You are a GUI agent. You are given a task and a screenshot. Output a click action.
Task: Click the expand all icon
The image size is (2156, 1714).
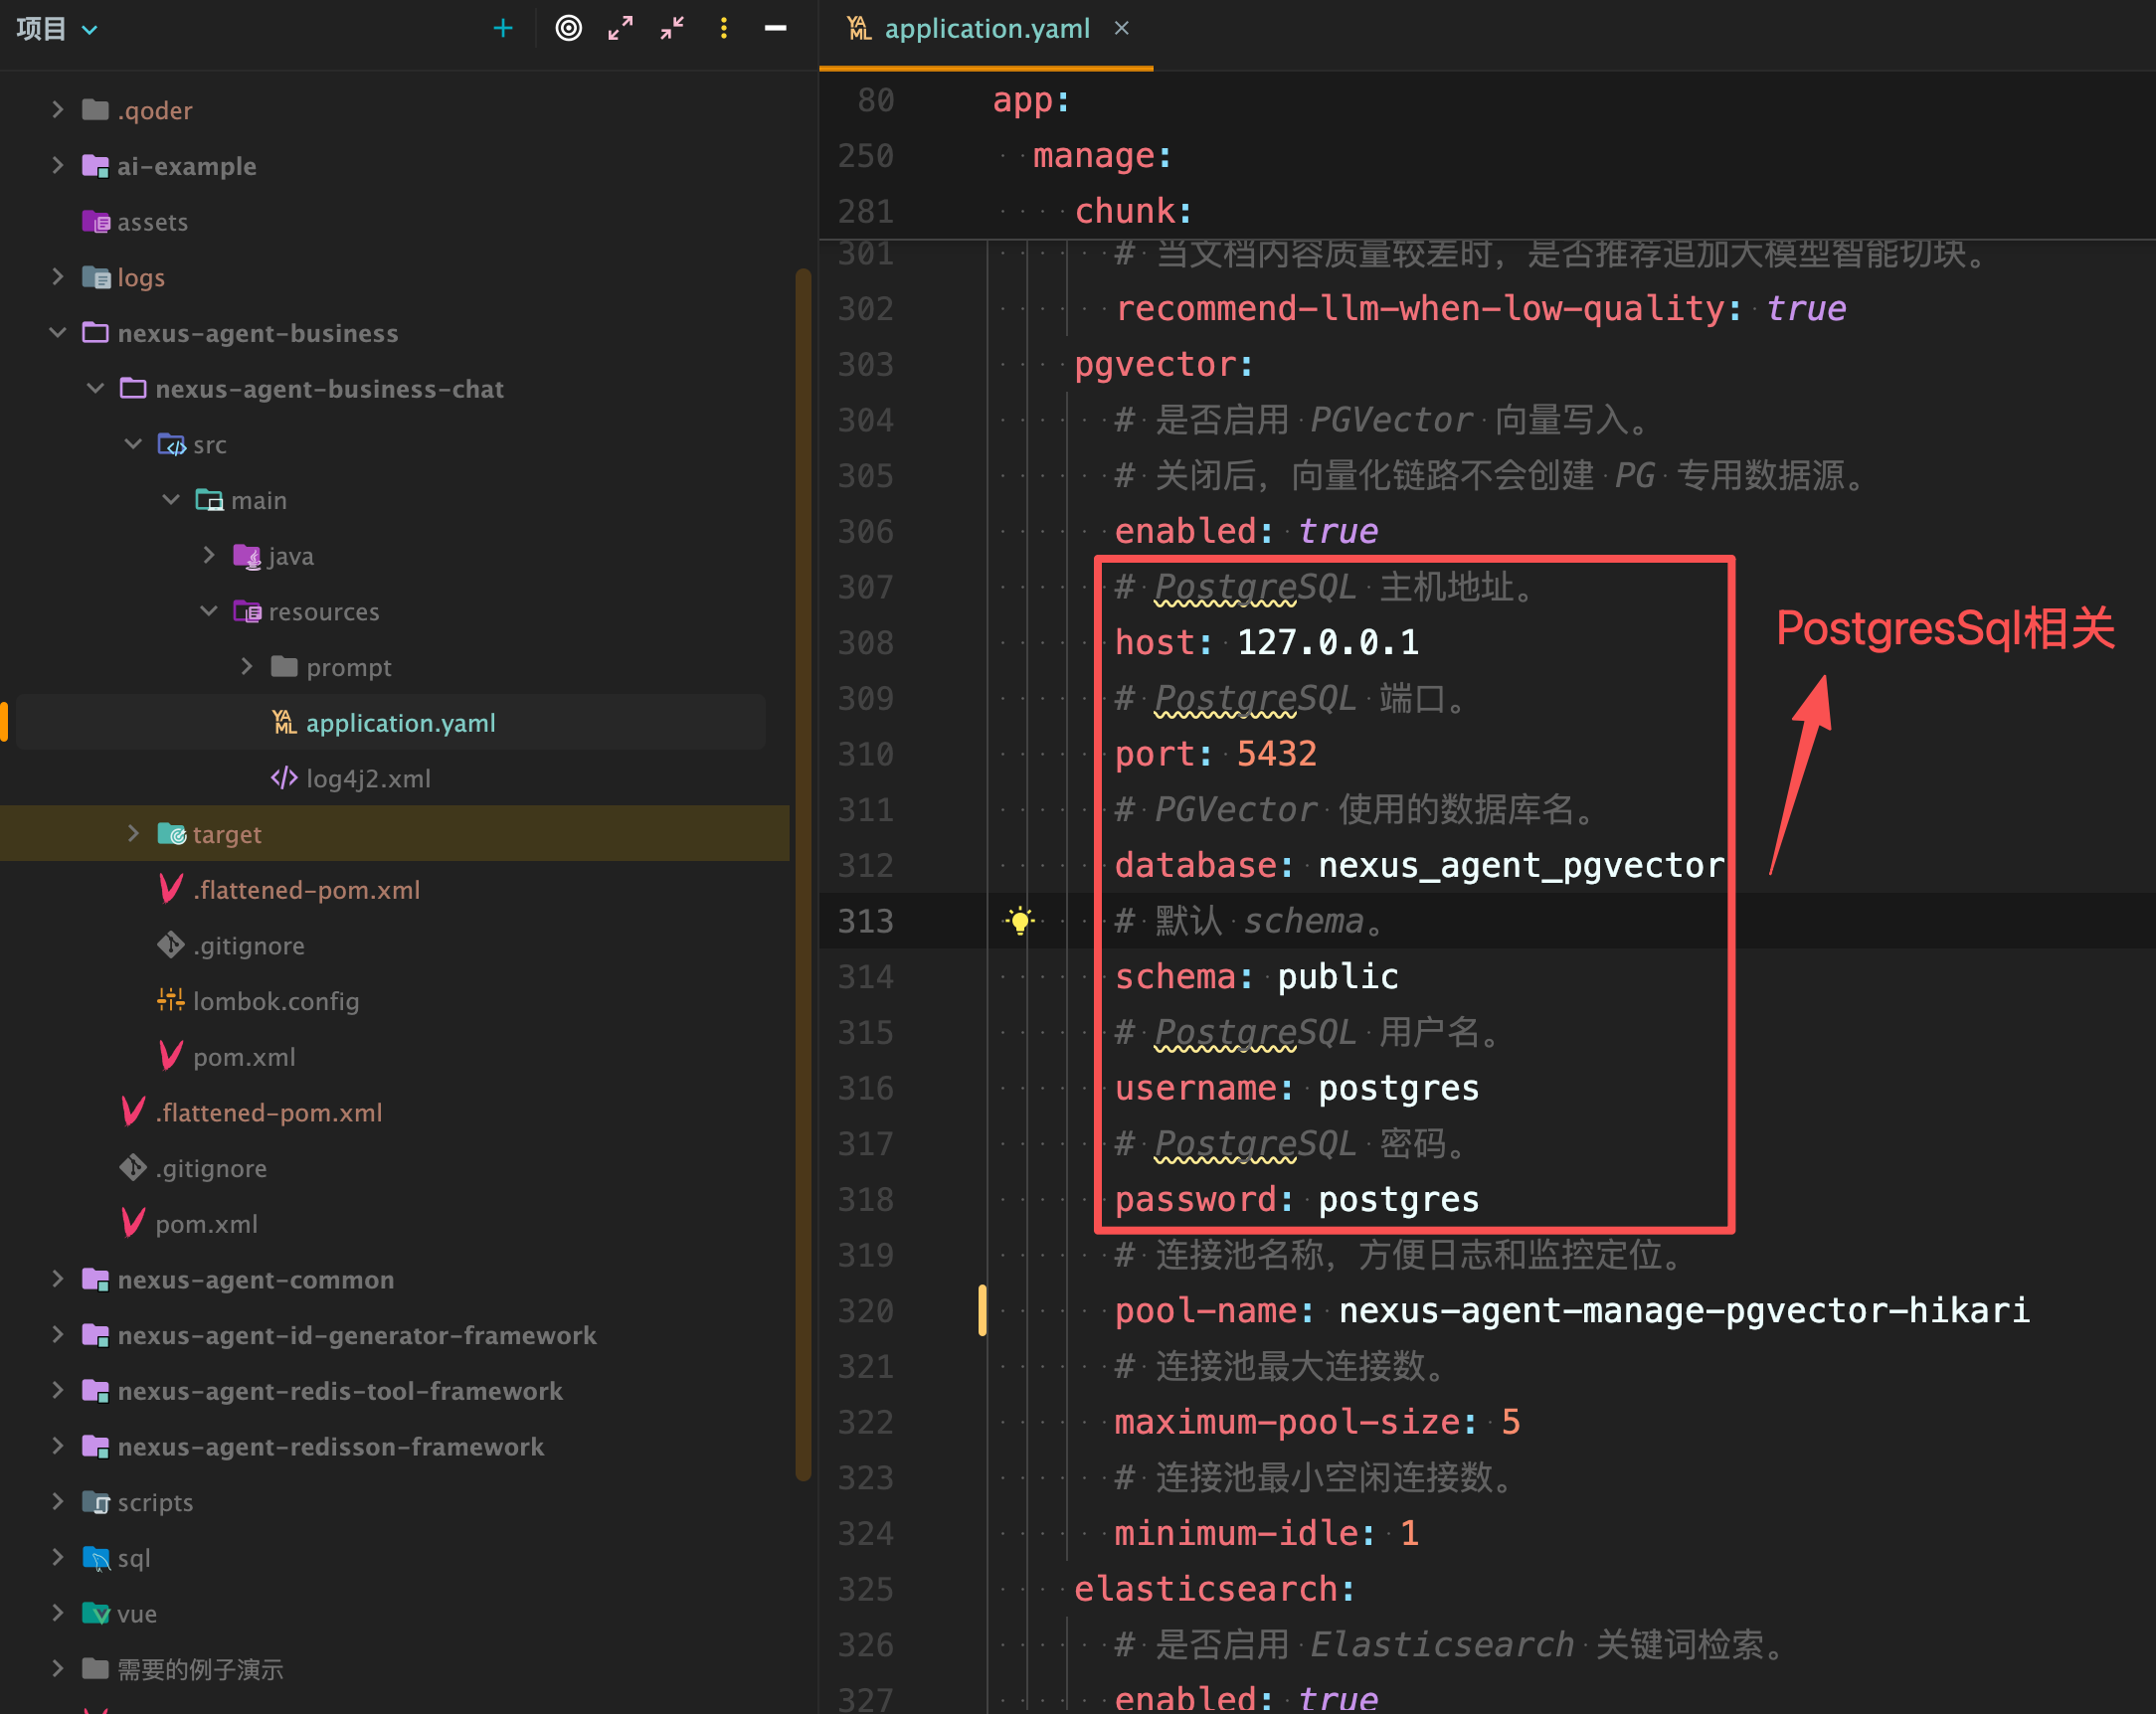tap(620, 29)
